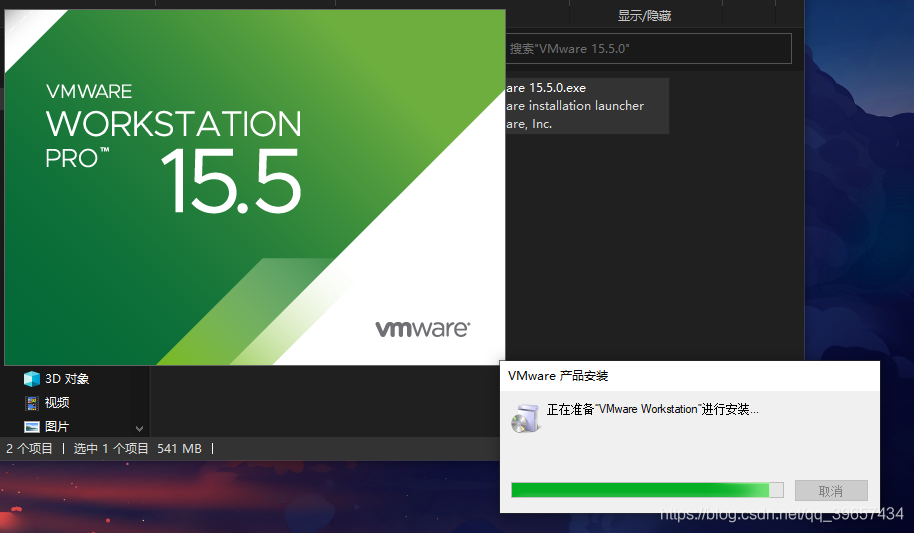Click the "are installation launcher" description text

tap(575, 106)
